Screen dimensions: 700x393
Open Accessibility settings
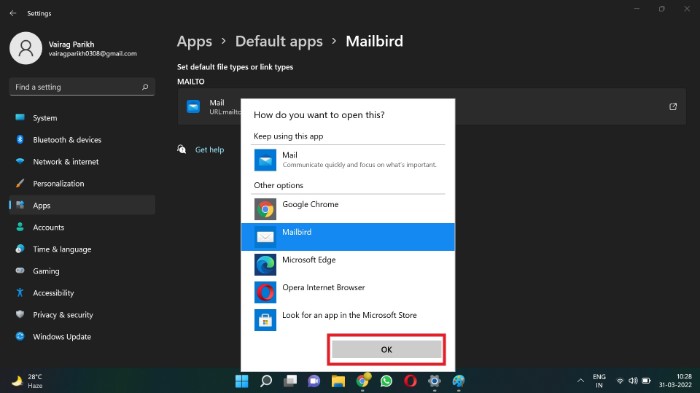point(82,293)
